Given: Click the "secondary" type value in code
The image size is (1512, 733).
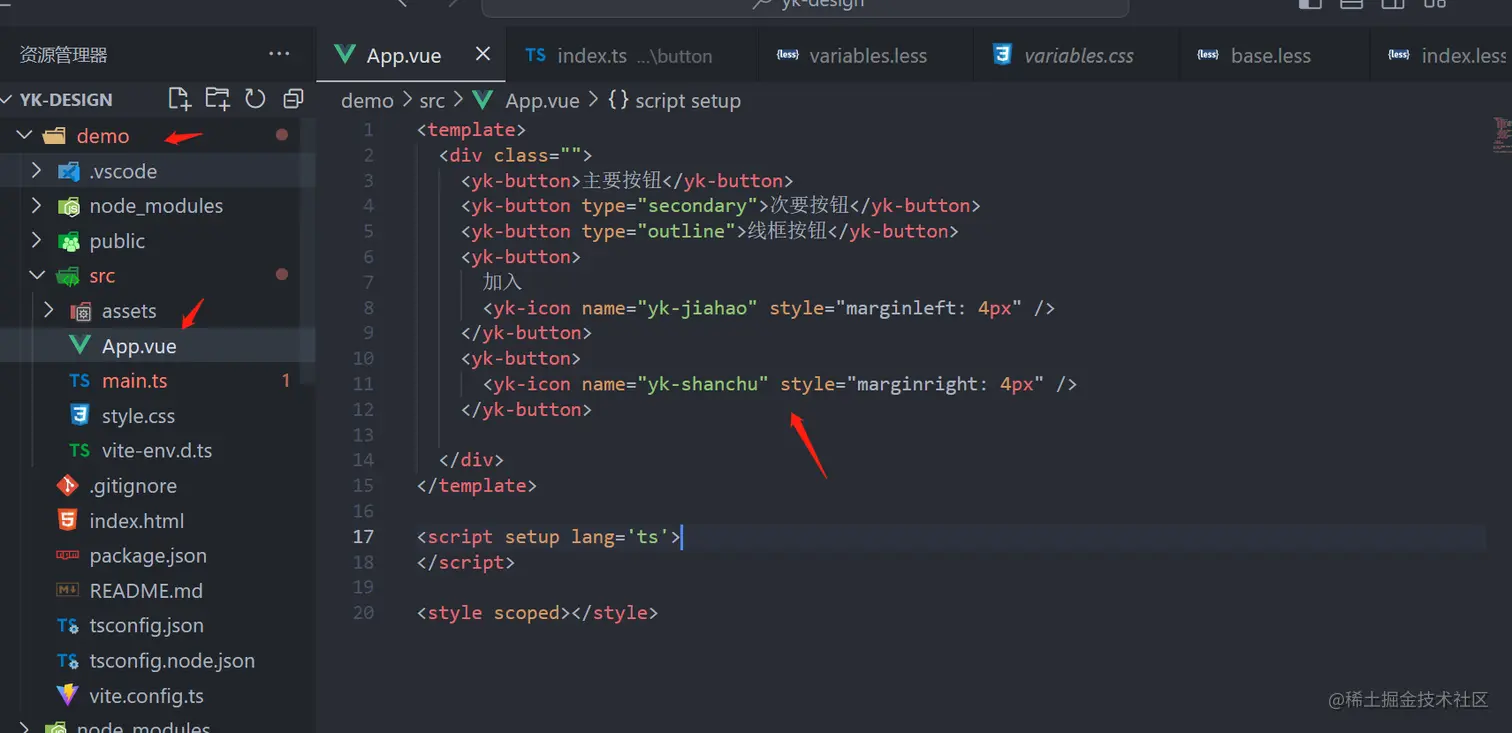Looking at the screenshot, I should pyautogui.click(x=703, y=206).
